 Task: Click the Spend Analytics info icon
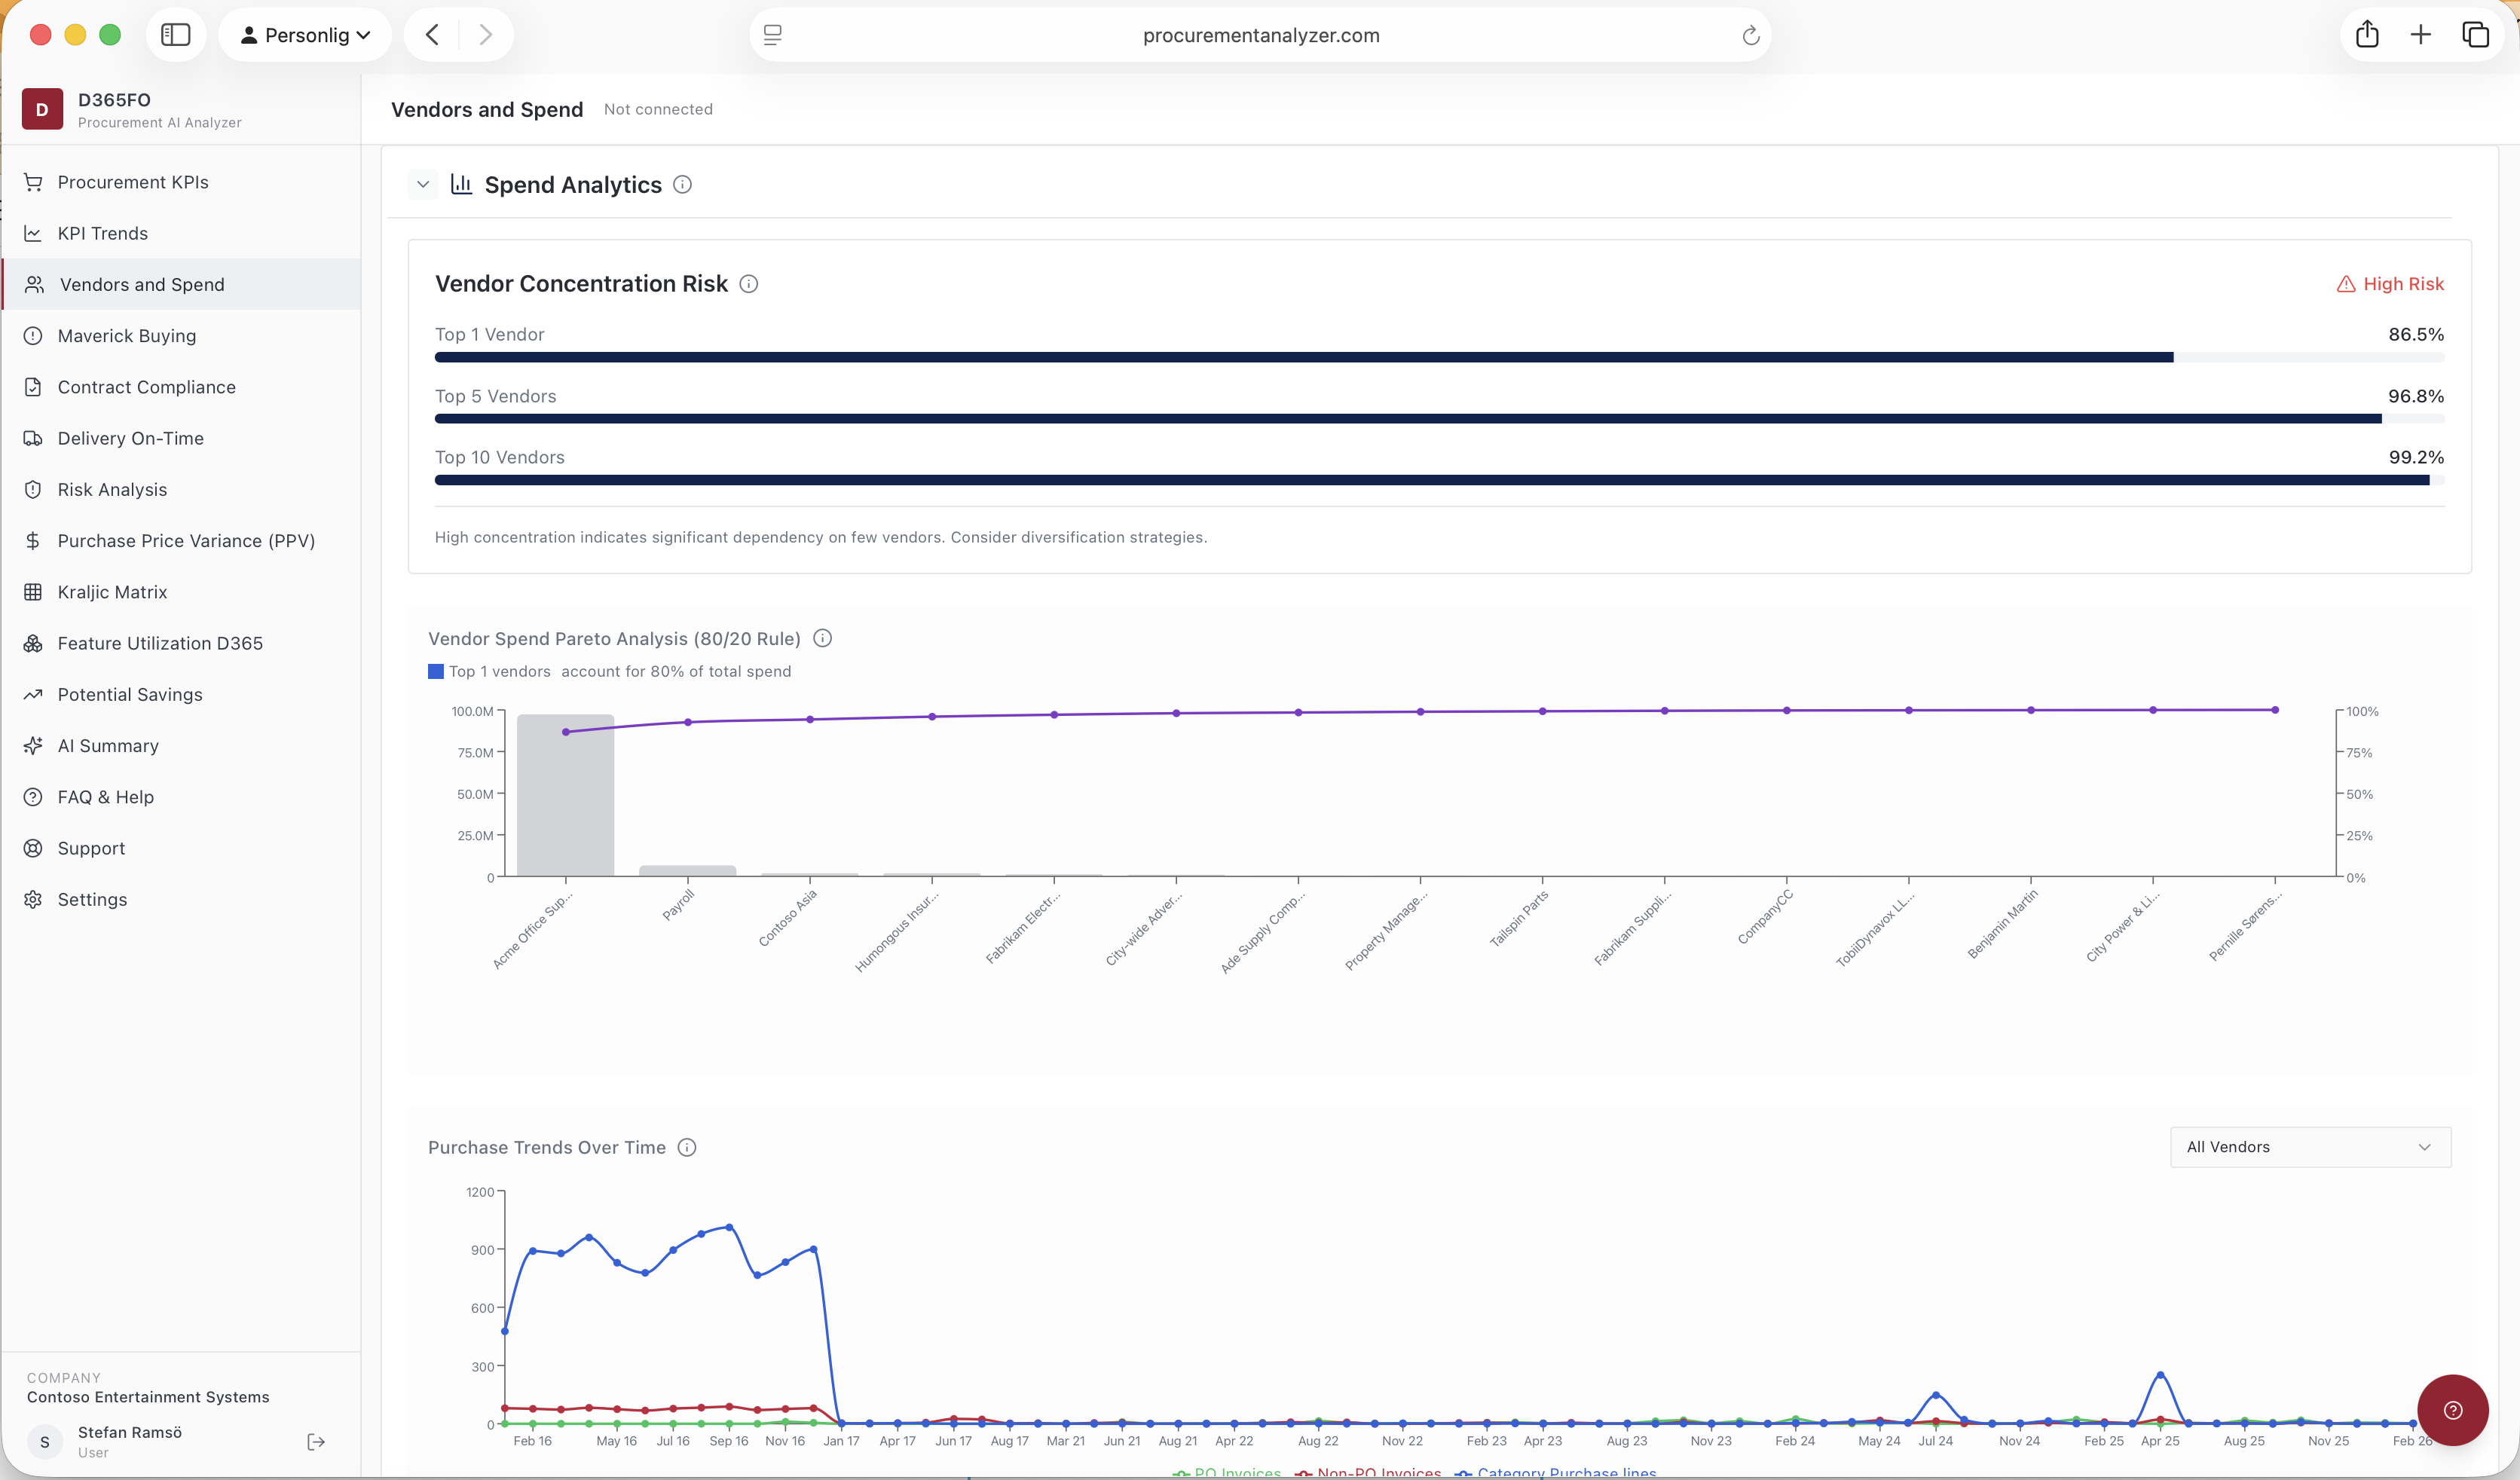tap(682, 185)
